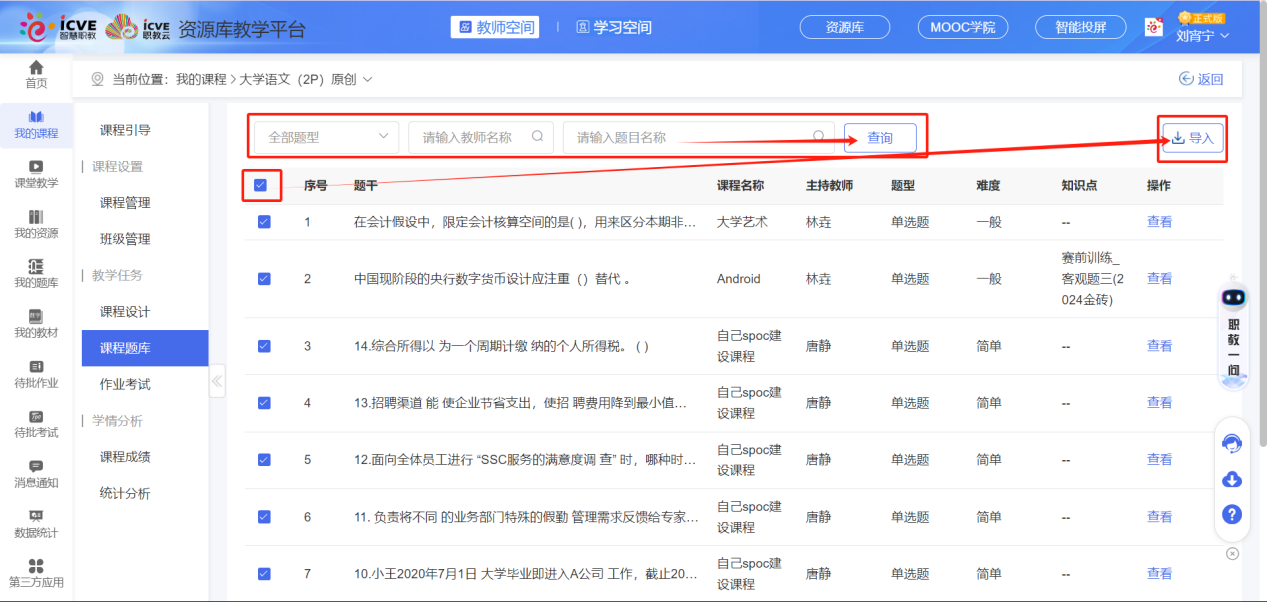Click the customer service headset icon

point(1232,444)
